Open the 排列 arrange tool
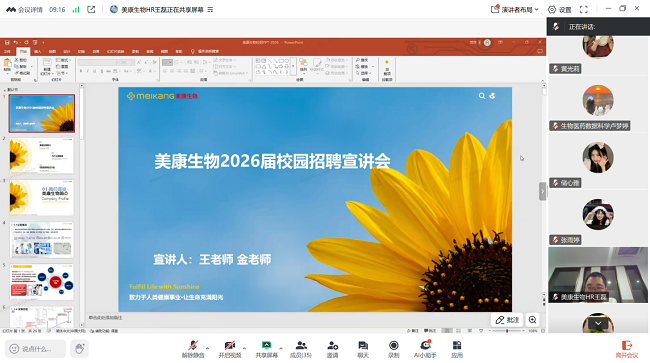 pos(303,66)
